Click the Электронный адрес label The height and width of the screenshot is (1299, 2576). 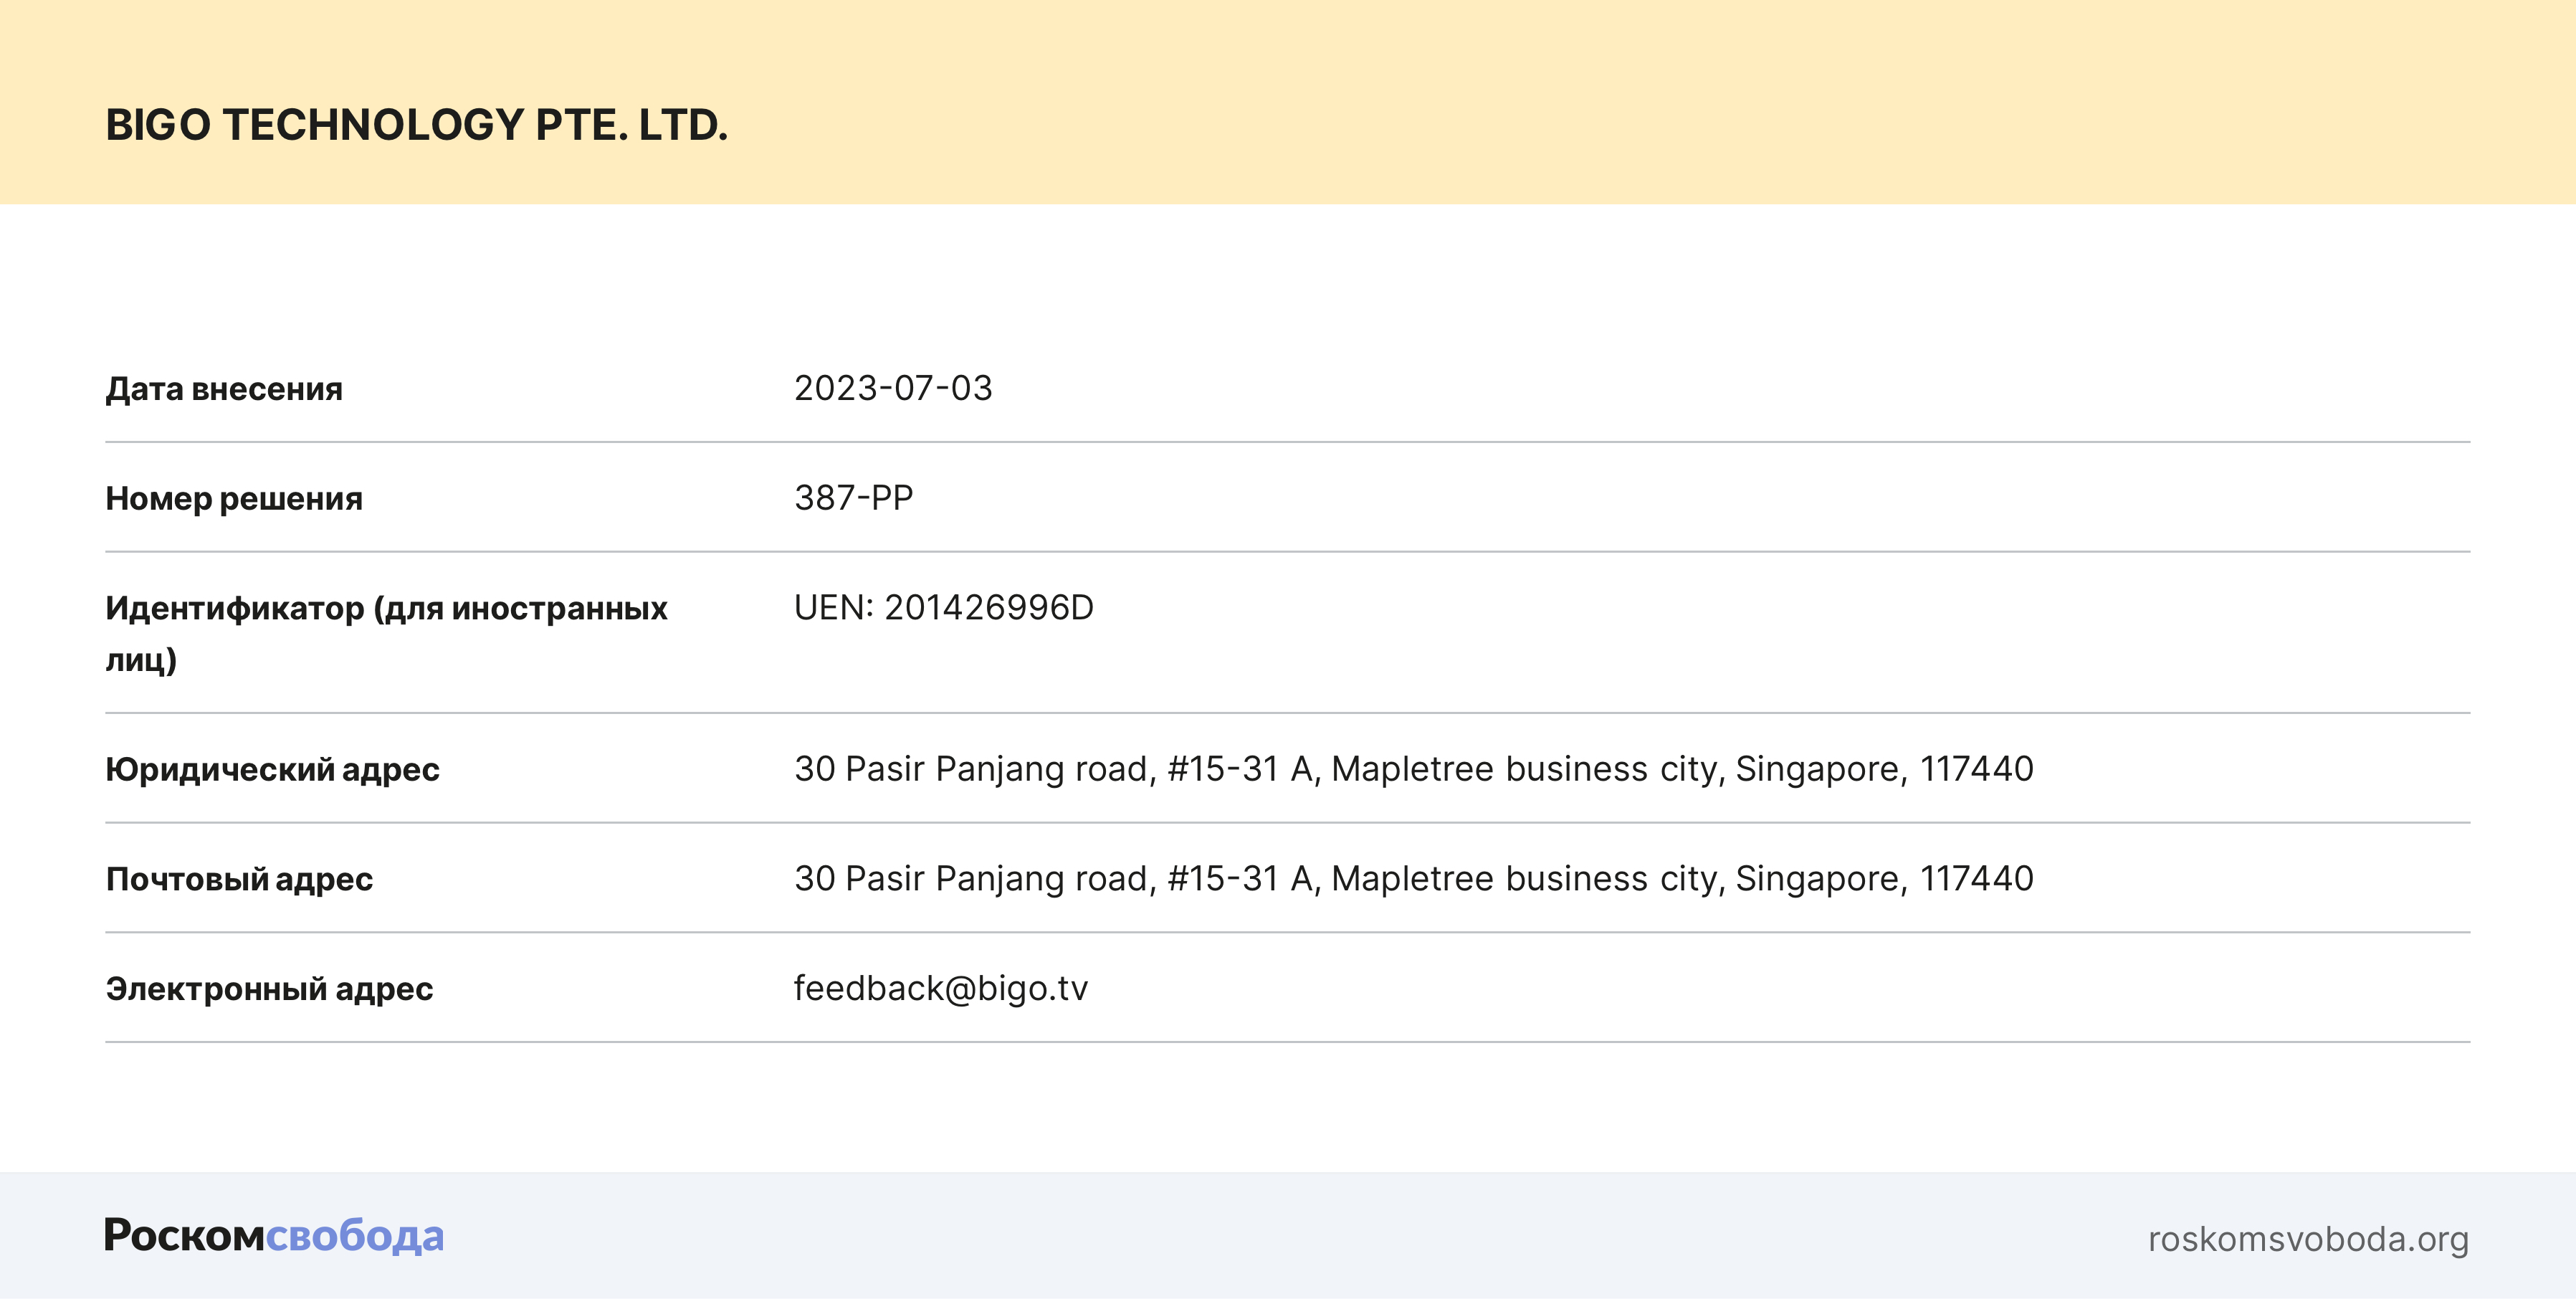[269, 990]
